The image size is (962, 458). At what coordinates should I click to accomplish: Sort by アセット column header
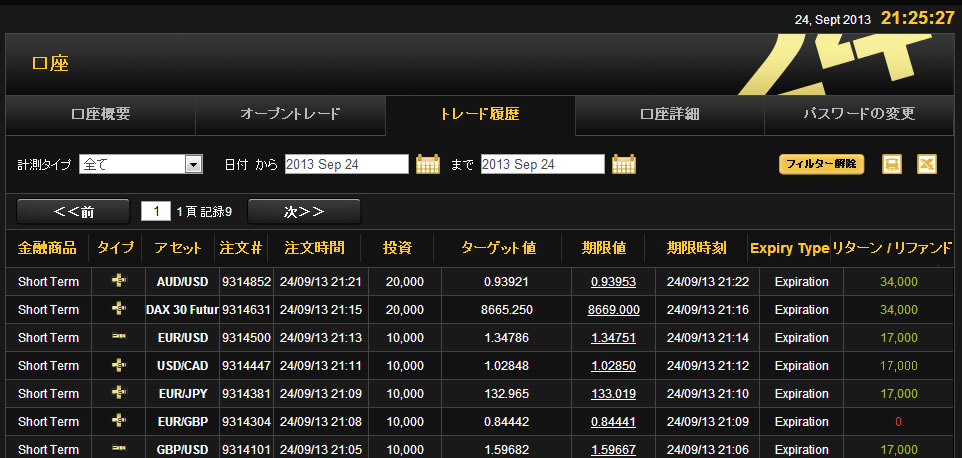pyautogui.click(x=178, y=248)
